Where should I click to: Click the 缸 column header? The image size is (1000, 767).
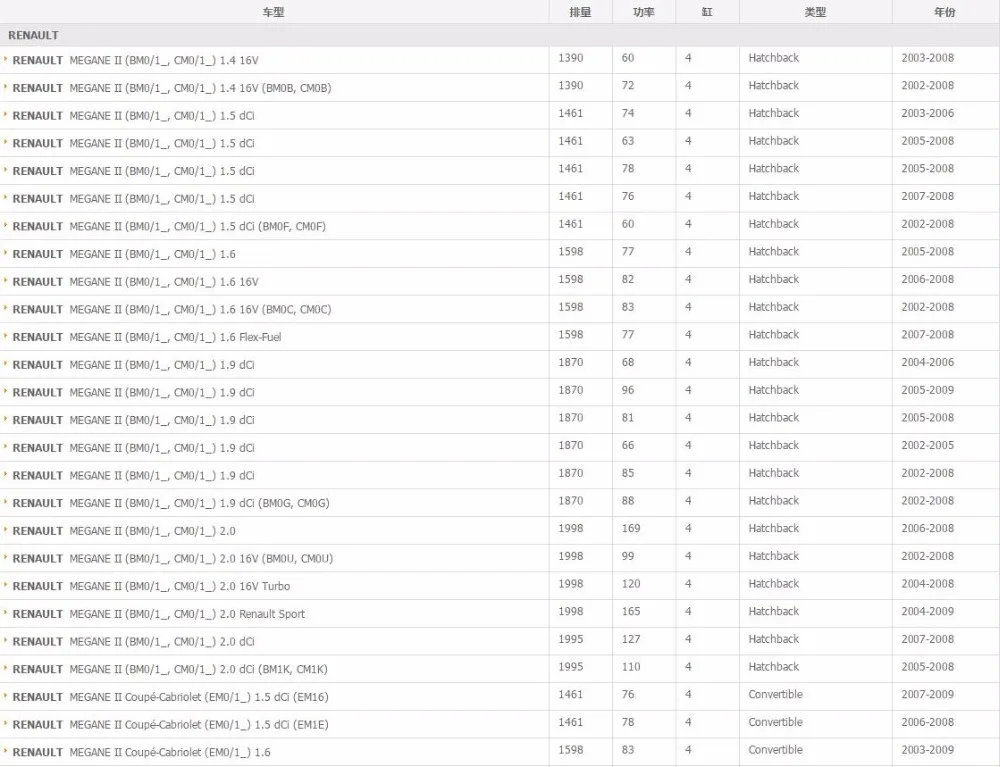[x=707, y=12]
